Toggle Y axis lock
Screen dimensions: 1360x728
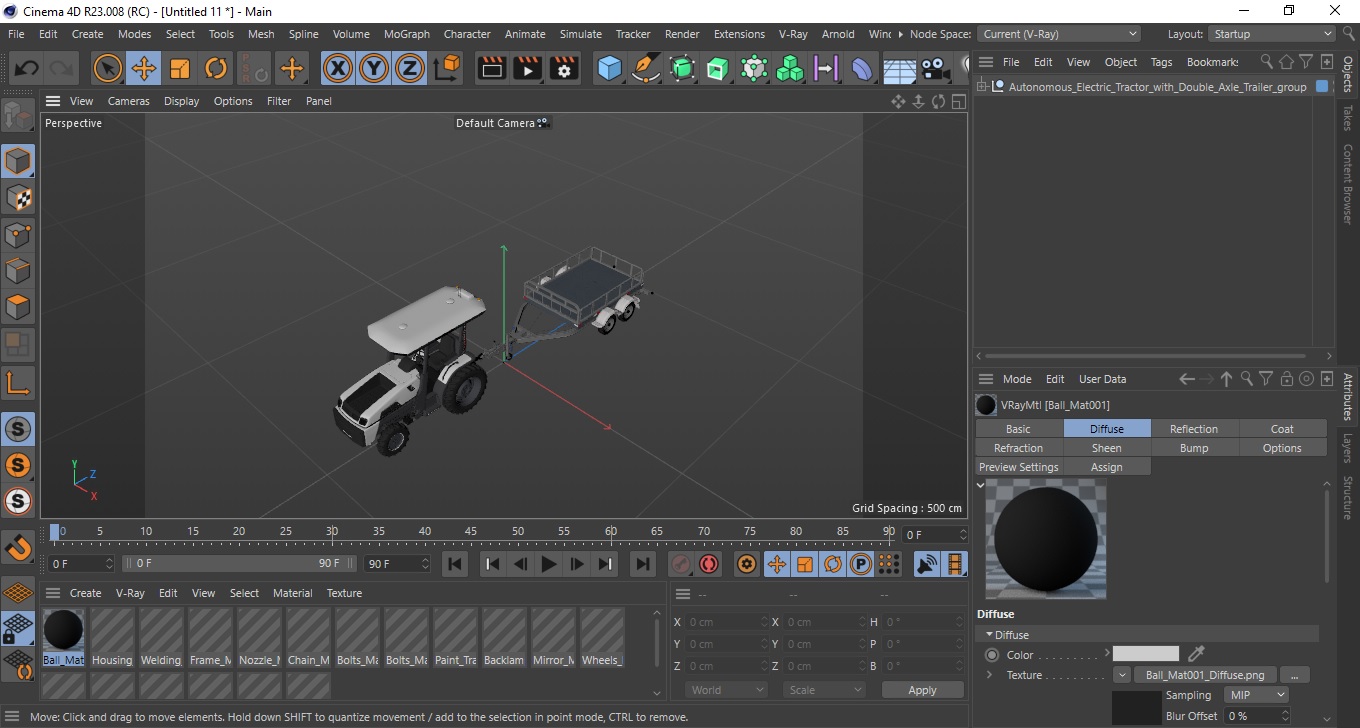tap(374, 69)
